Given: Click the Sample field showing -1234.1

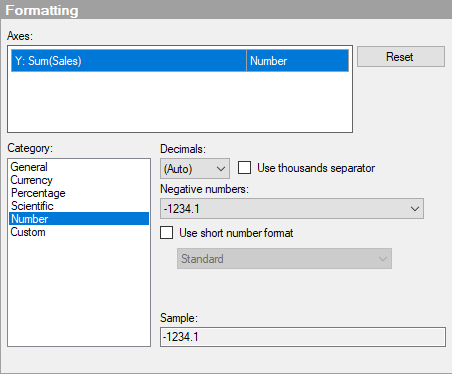Looking at the screenshot, I should tap(303, 337).
